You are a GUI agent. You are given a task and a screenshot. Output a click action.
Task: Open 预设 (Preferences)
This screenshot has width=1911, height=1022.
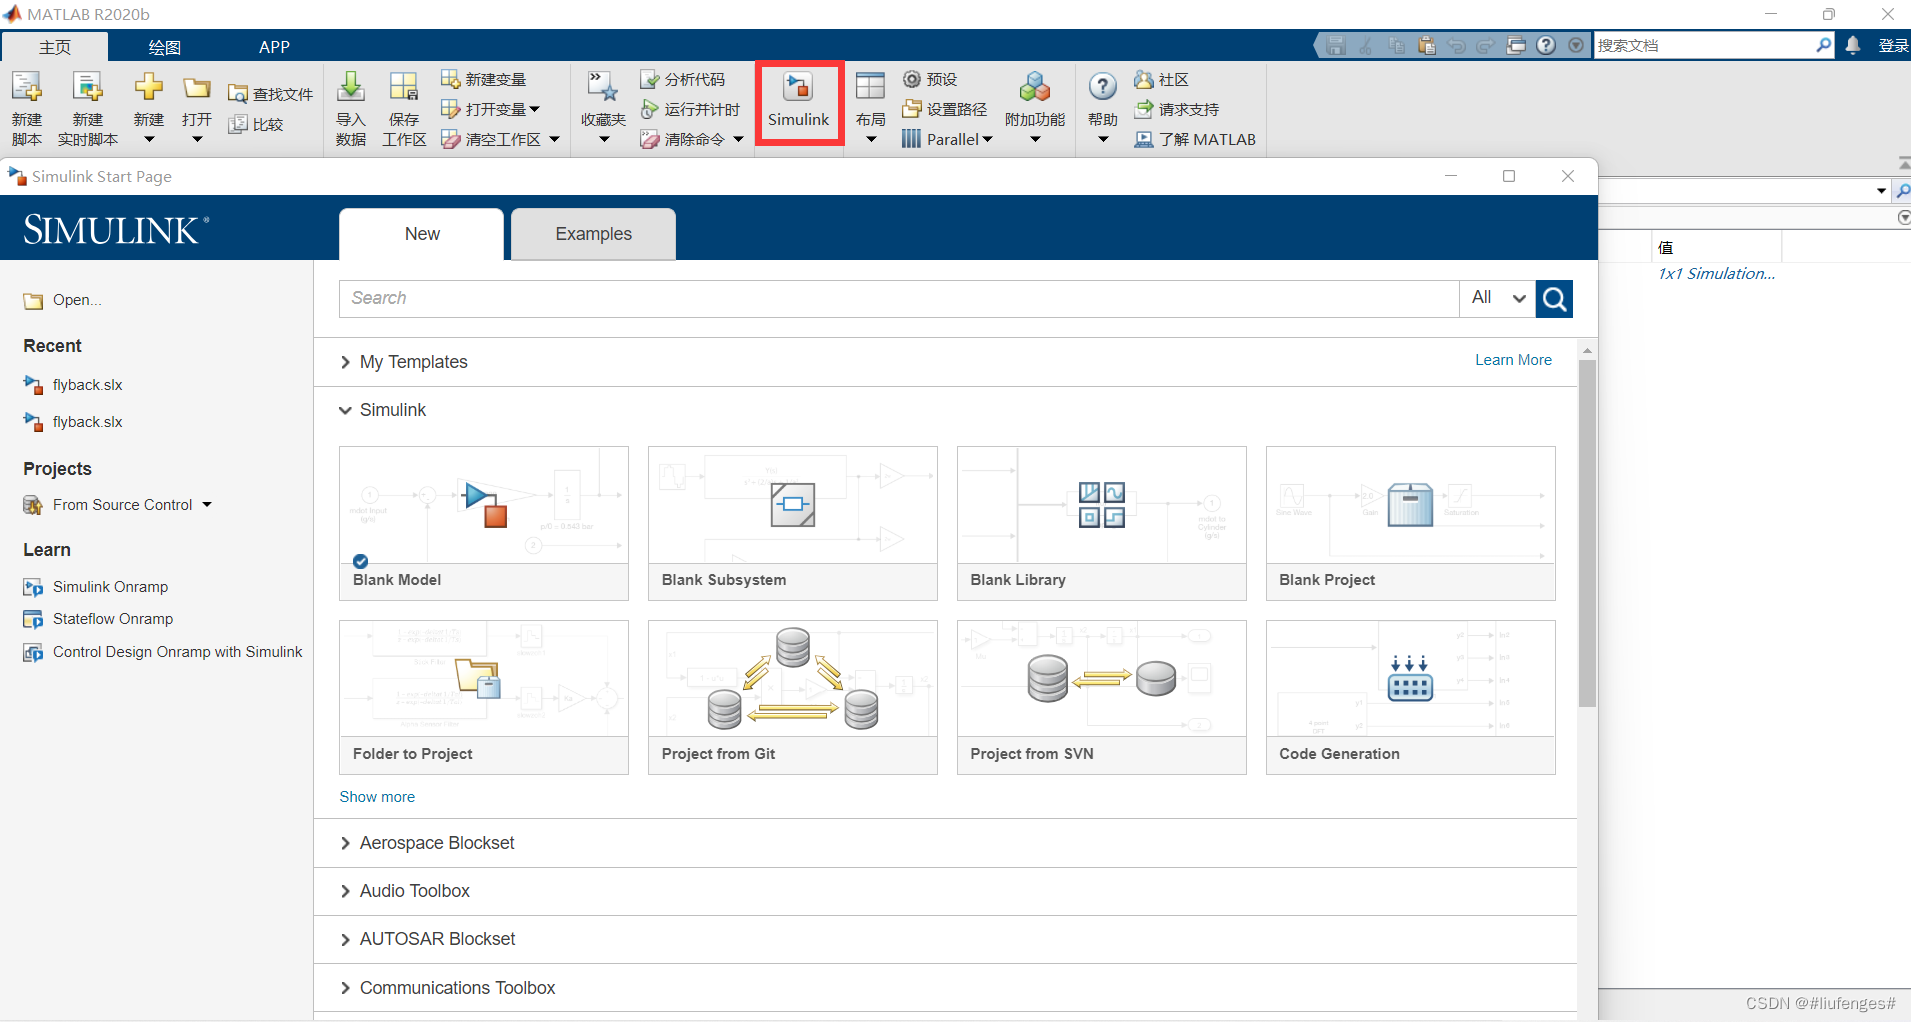pos(929,79)
